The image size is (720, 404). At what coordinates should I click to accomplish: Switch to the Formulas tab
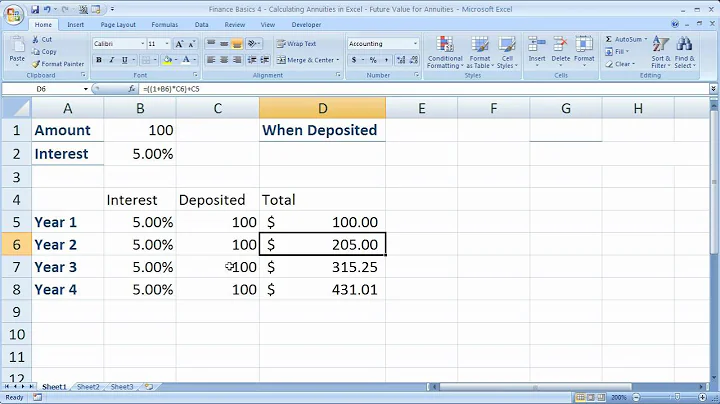click(164, 25)
